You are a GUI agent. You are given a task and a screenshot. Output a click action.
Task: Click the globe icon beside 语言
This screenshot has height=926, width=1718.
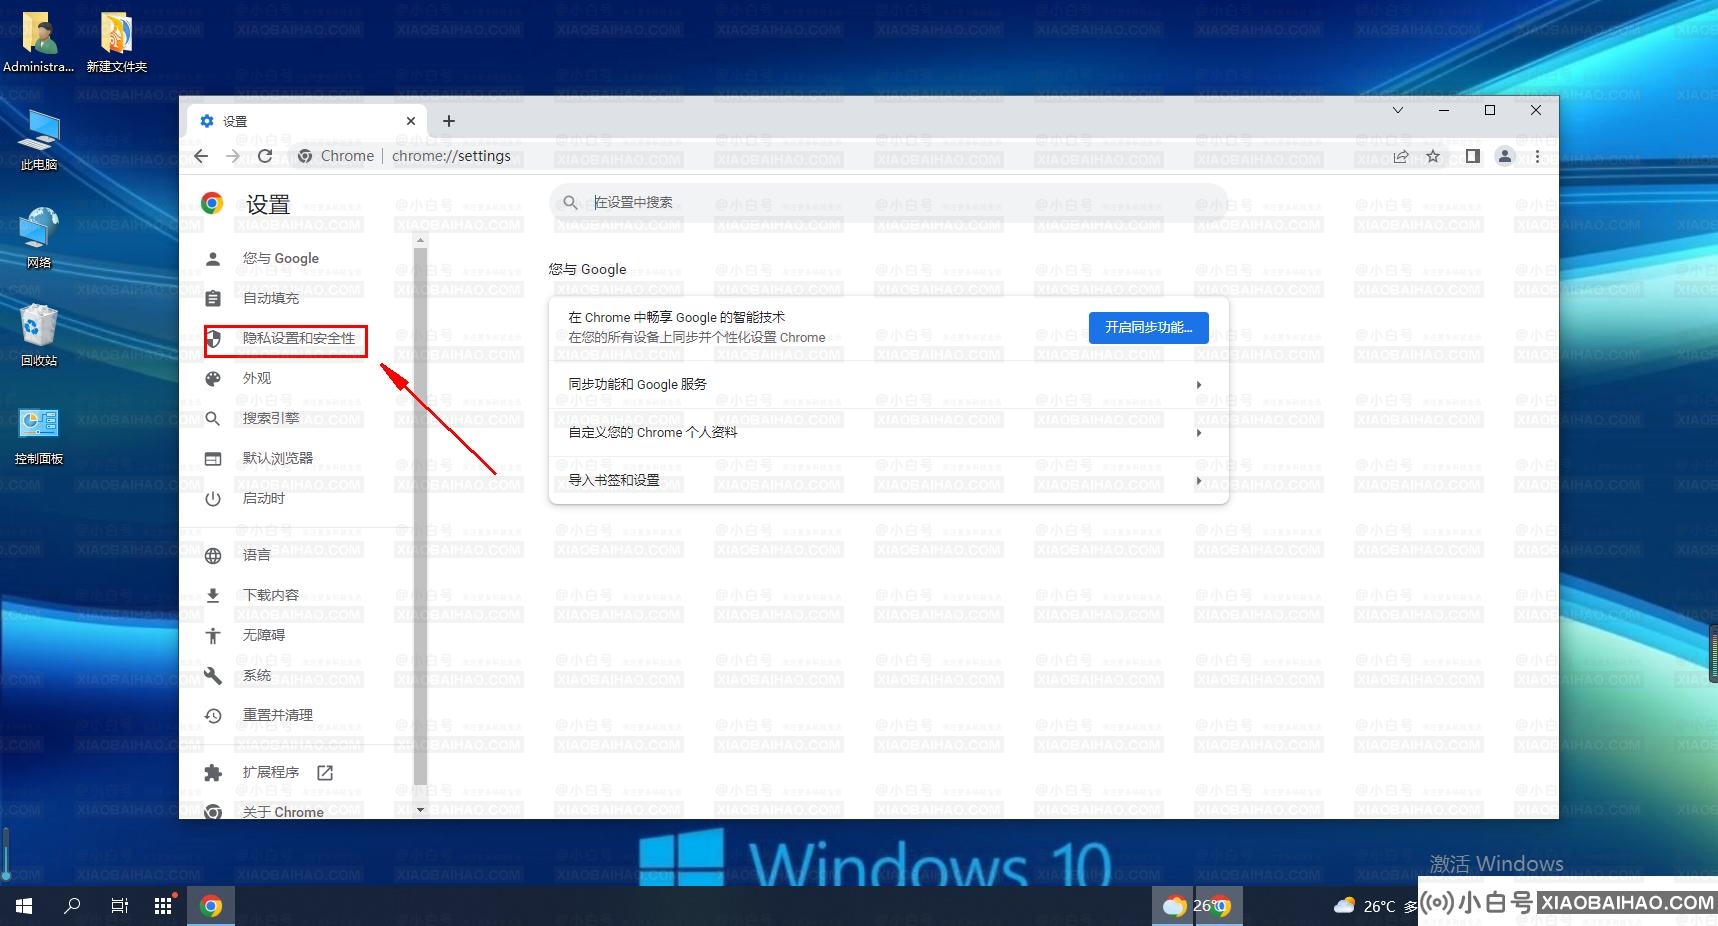pyautogui.click(x=213, y=555)
